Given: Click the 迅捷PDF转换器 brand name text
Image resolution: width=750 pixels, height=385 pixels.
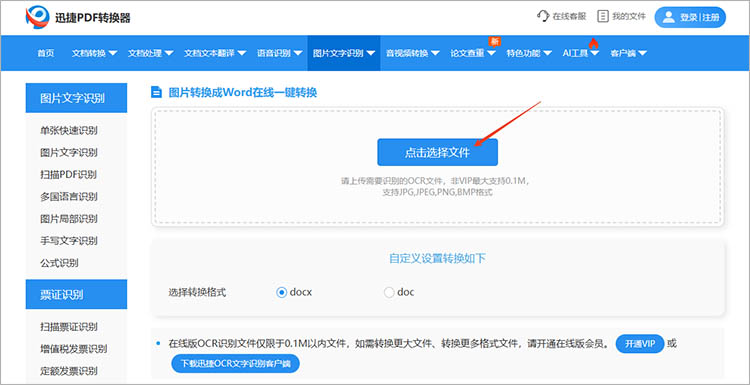Looking at the screenshot, I should click(93, 18).
